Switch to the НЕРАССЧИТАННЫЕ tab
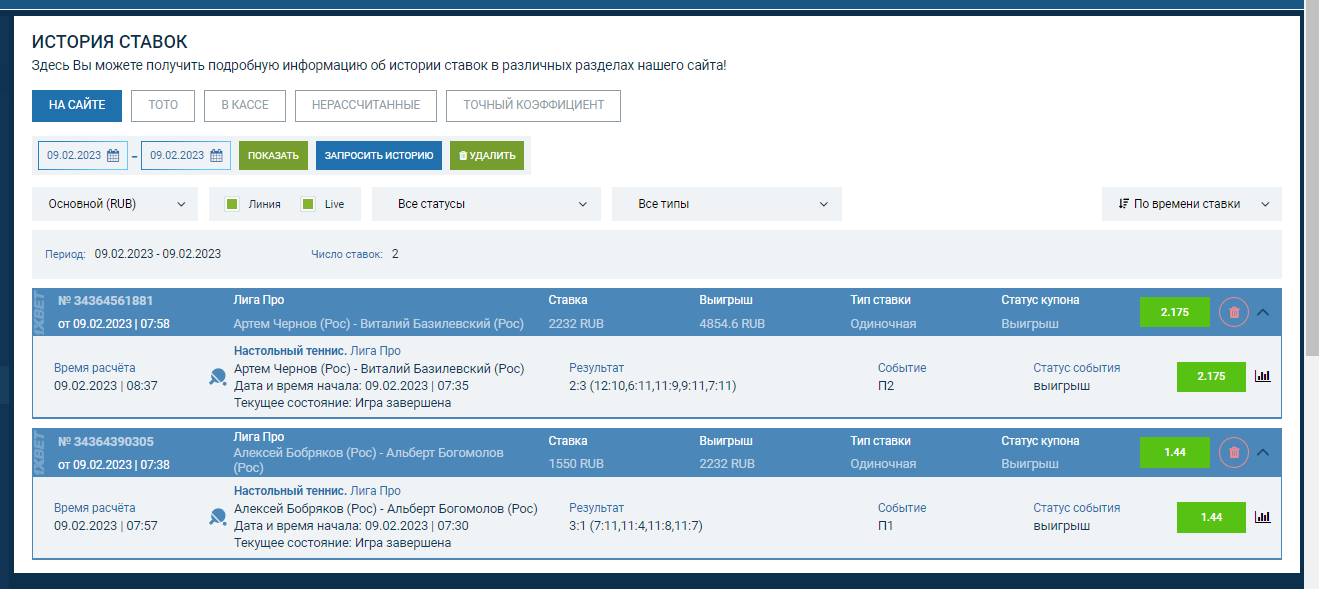 365,105
